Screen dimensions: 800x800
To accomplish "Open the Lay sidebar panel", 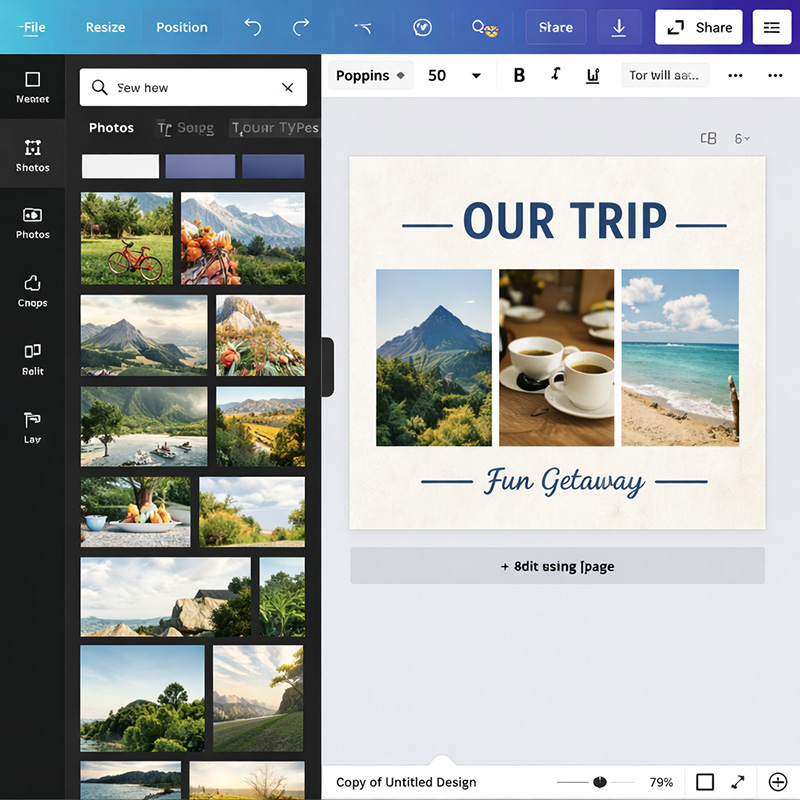I will point(33,428).
